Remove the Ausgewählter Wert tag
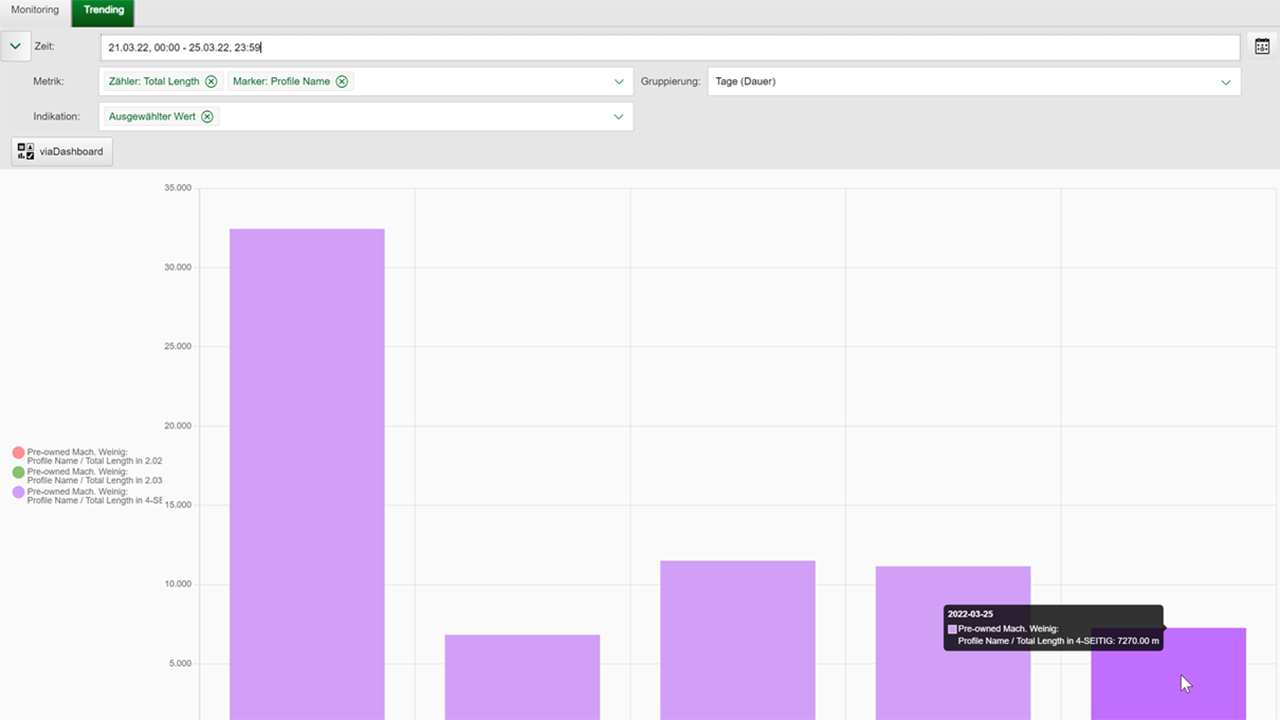 (x=207, y=117)
